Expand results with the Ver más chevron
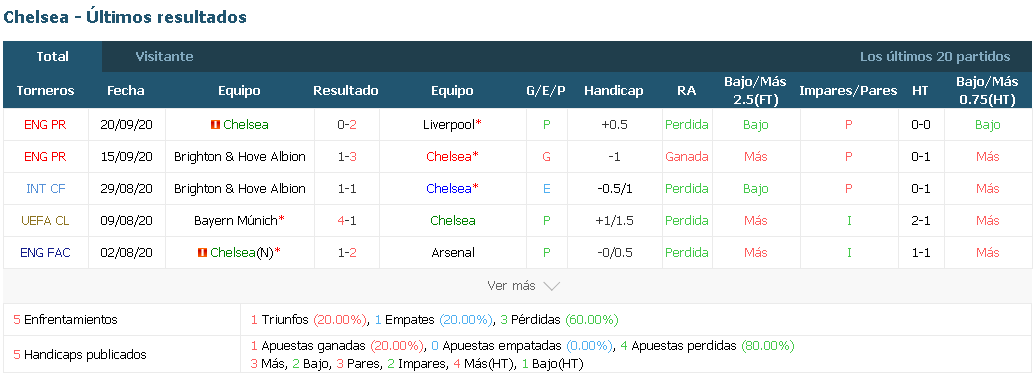The width and height of the screenshot is (1036, 376). point(552,286)
